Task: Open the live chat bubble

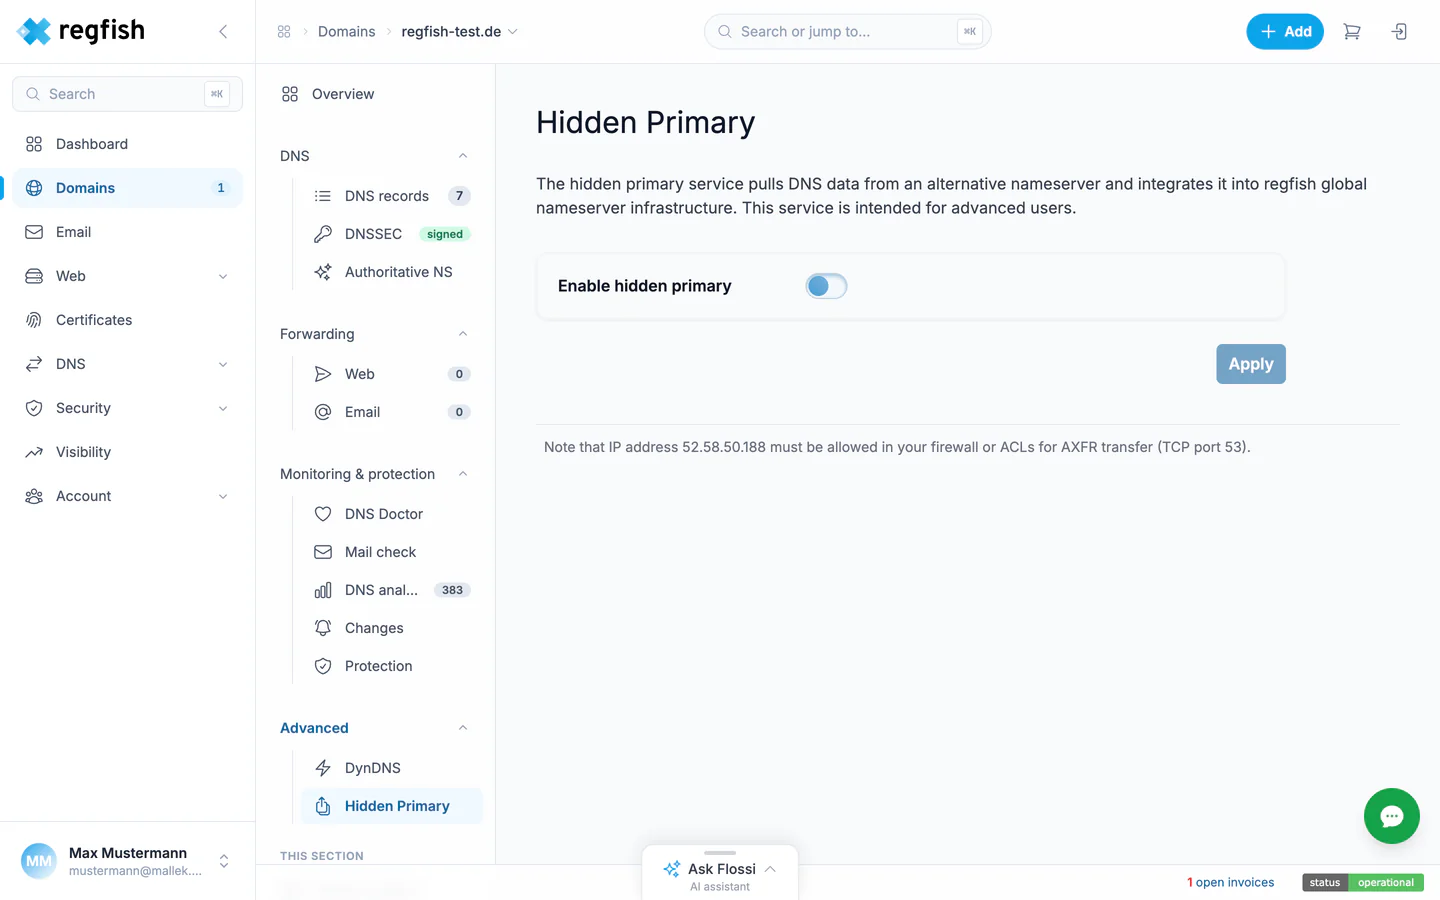Action: pos(1392,816)
